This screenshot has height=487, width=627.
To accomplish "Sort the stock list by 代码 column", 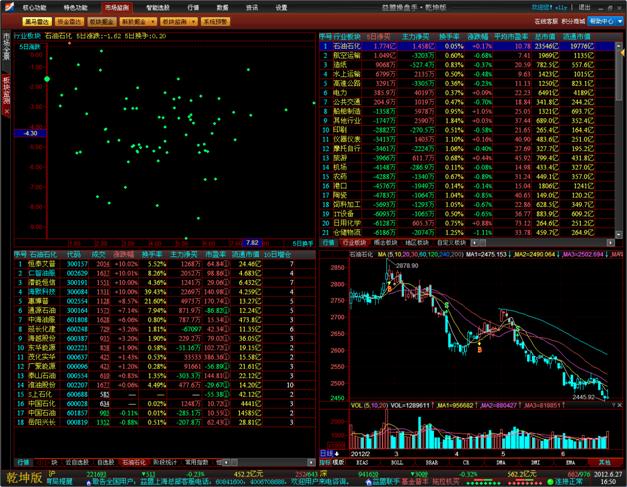I will click(74, 254).
